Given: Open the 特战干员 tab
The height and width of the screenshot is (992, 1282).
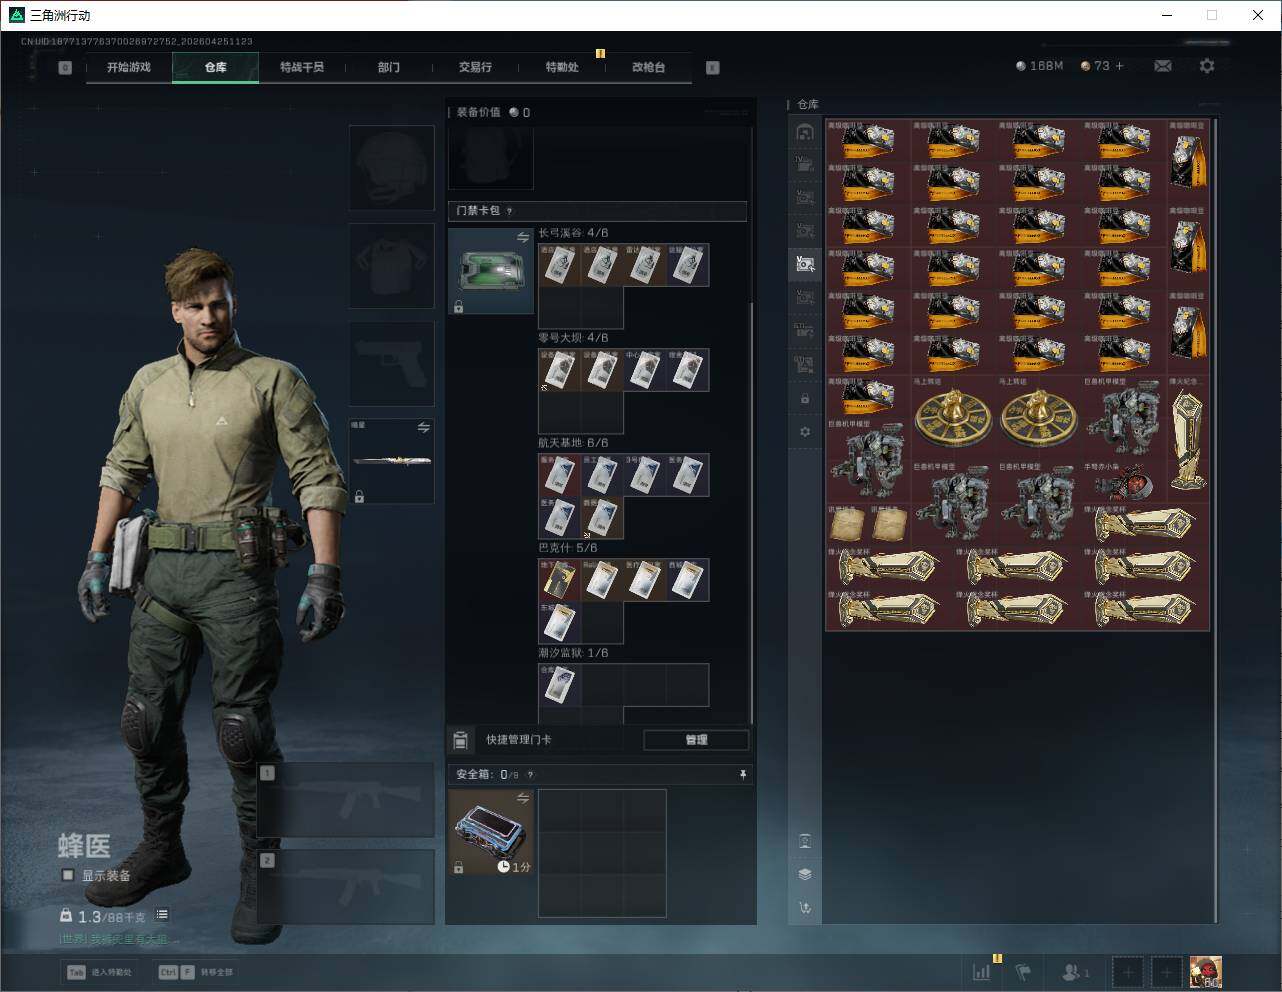Looking at the screenshot, I should point(302,67).
